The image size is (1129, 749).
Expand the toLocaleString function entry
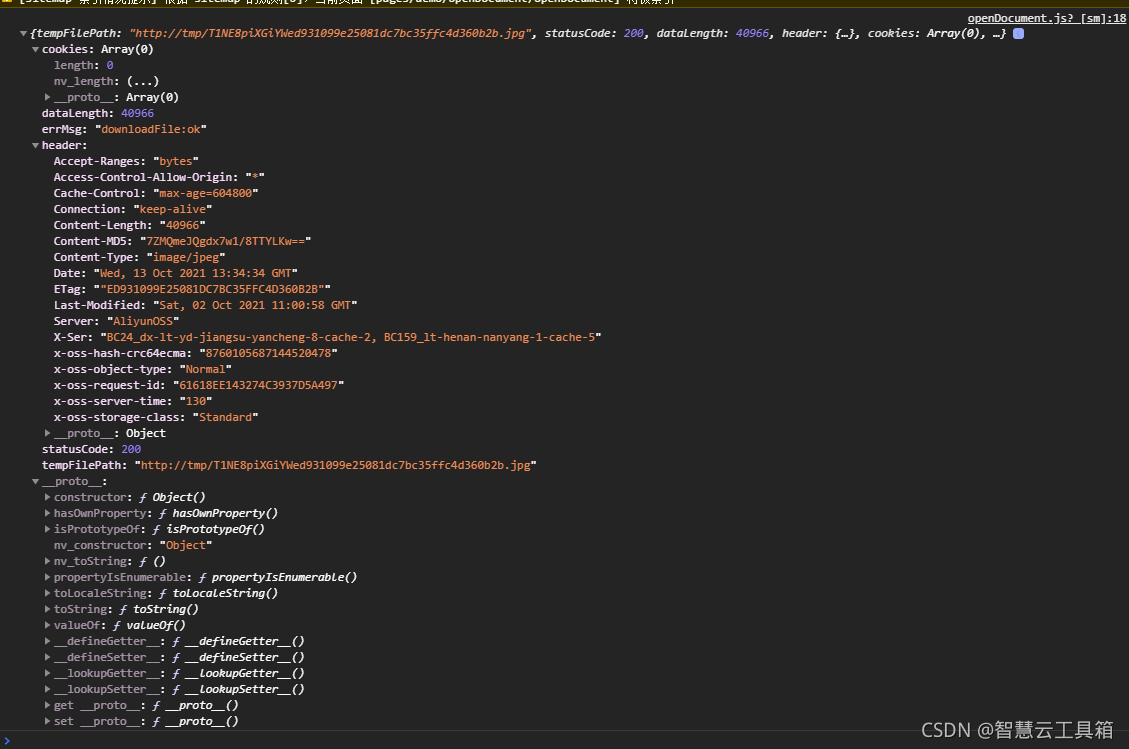(48, 593)
